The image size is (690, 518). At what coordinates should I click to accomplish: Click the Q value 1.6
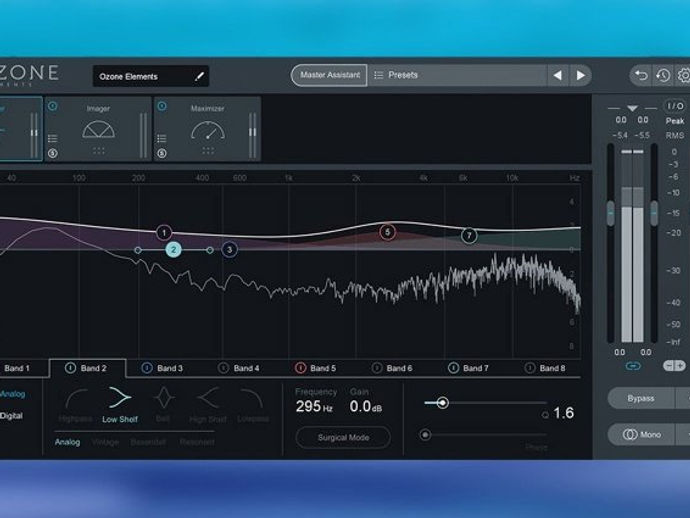coord(563,413)
